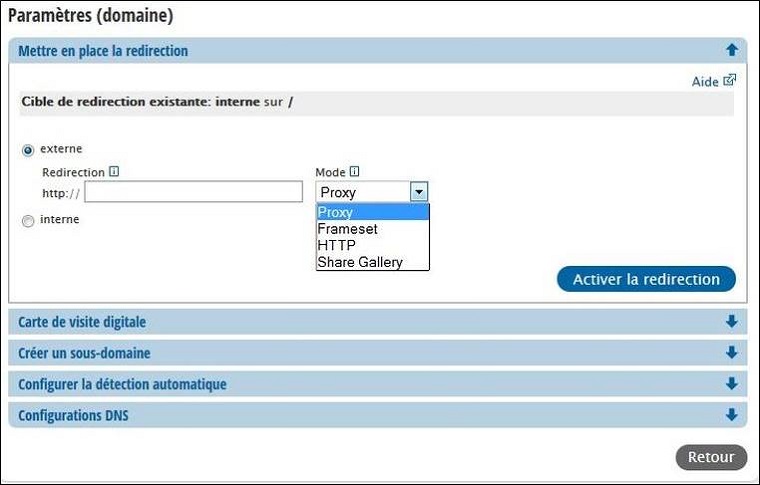The height and width of the screenshot is (485, 760).
Task: Click the down arrow on Créer un sous-domaine
Action: click(732, 352)
